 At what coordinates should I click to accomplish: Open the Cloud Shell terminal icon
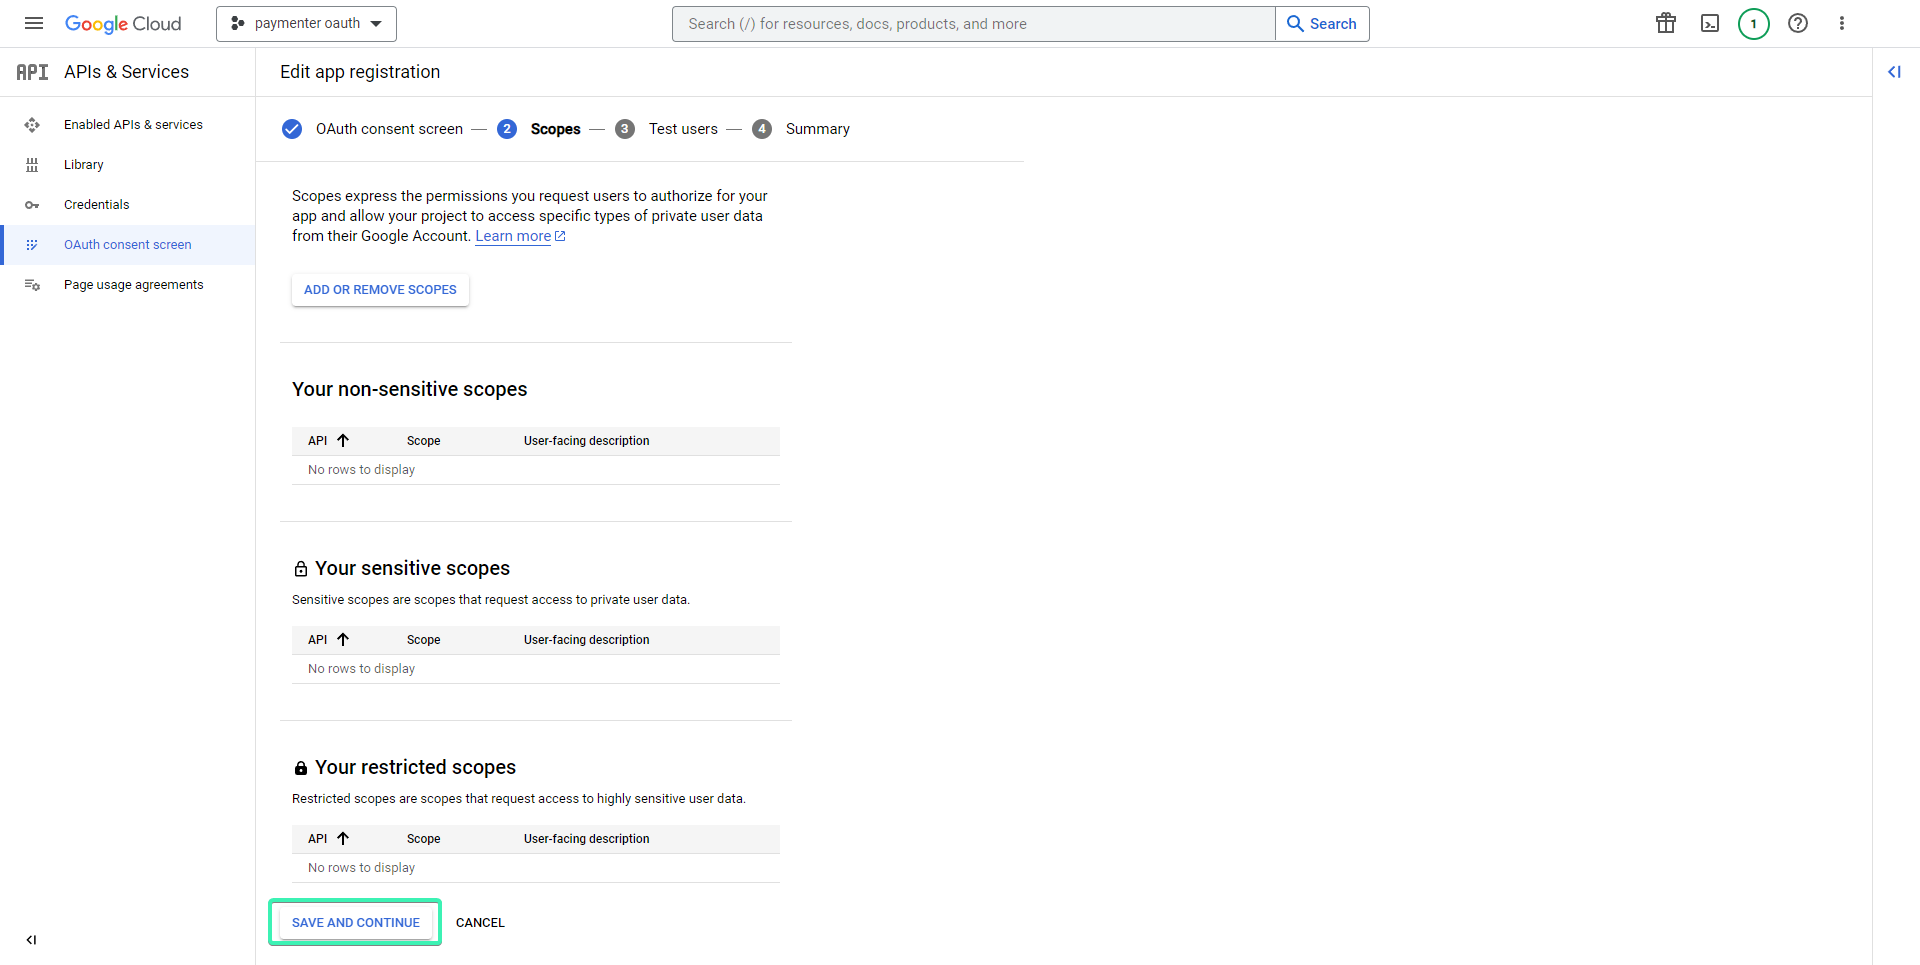(x=1710, y=23)
